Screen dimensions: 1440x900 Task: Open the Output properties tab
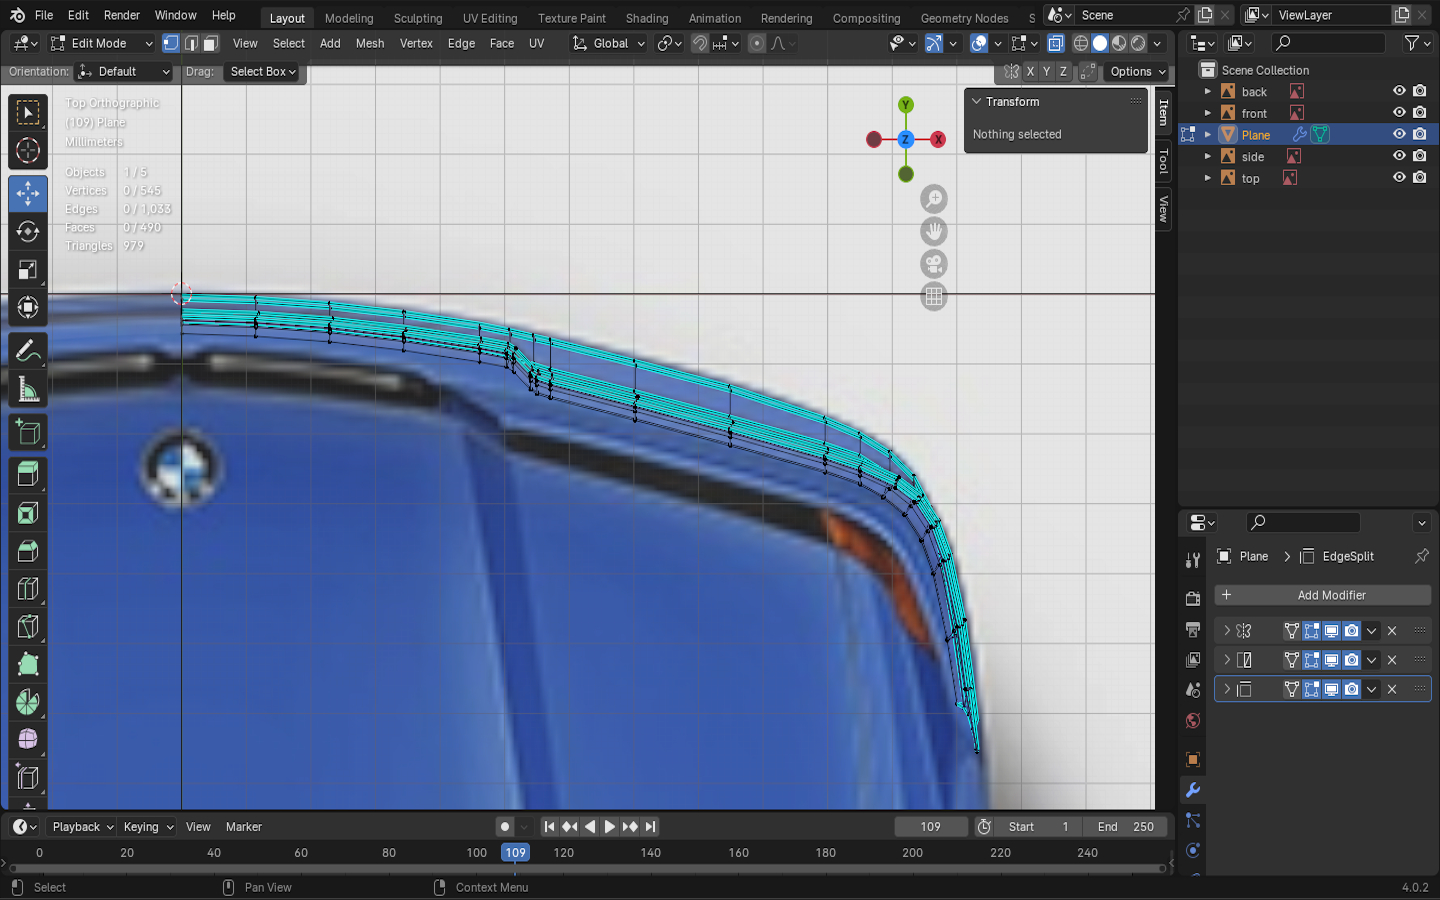pos(1192,629)
